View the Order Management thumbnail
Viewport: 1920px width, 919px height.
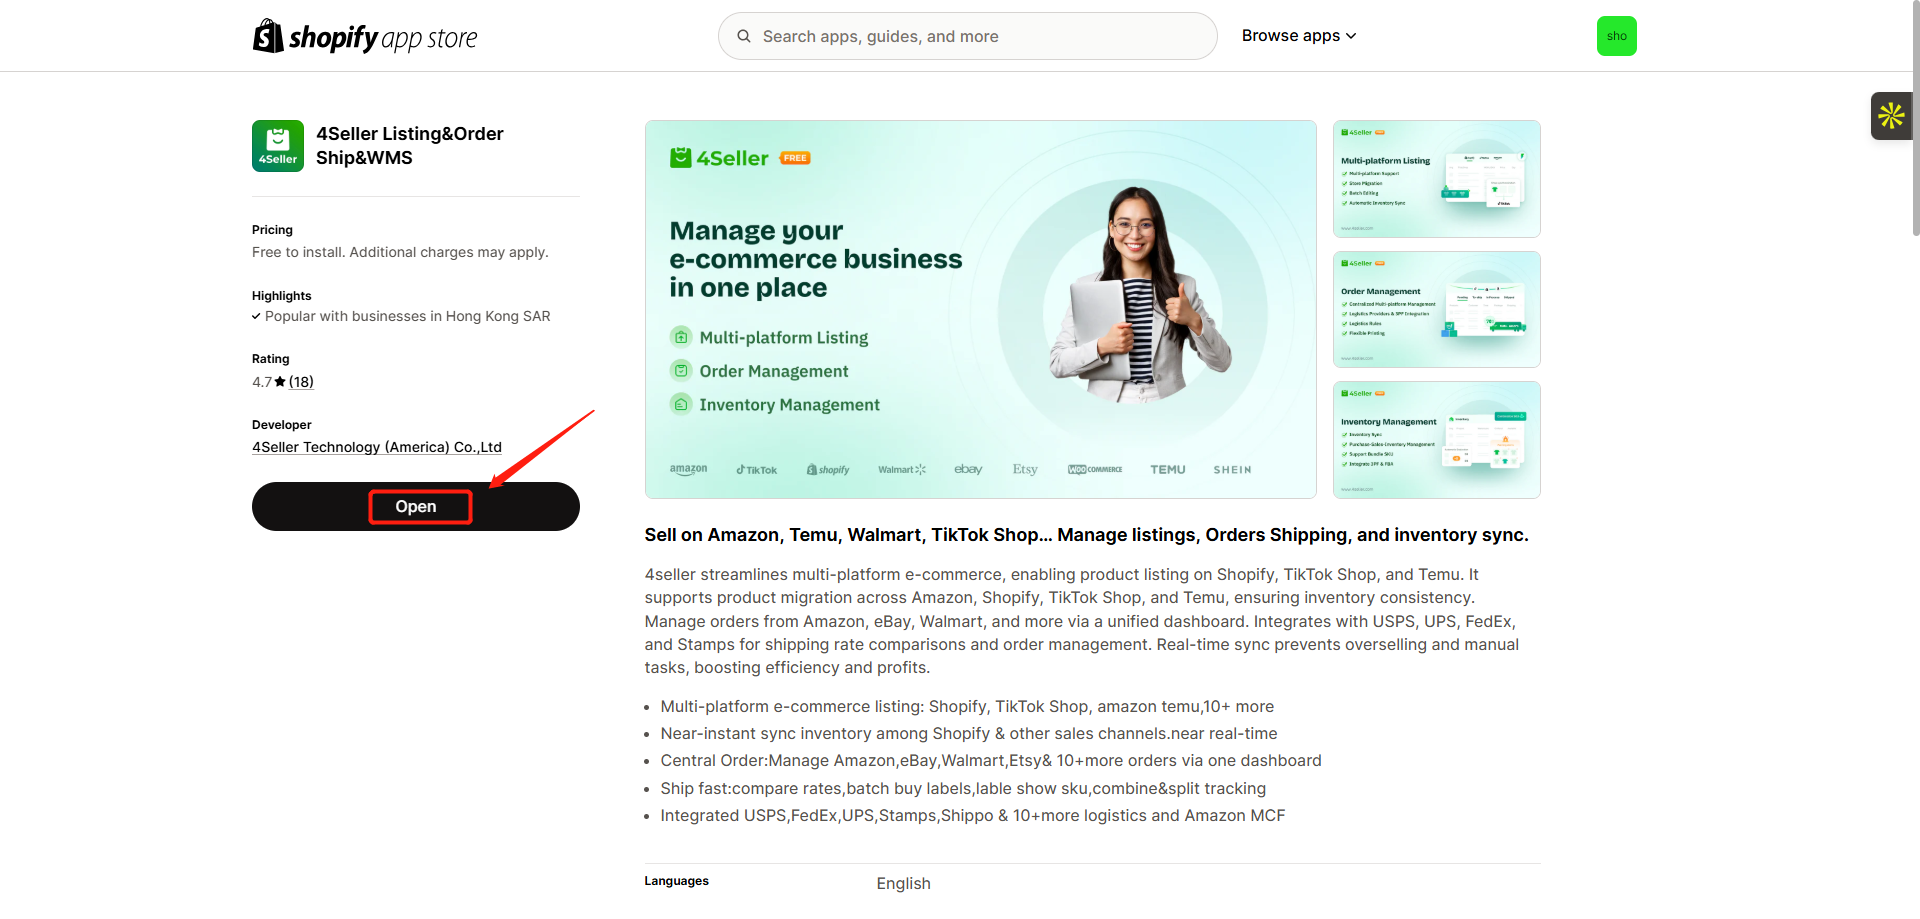point(1436,309)
